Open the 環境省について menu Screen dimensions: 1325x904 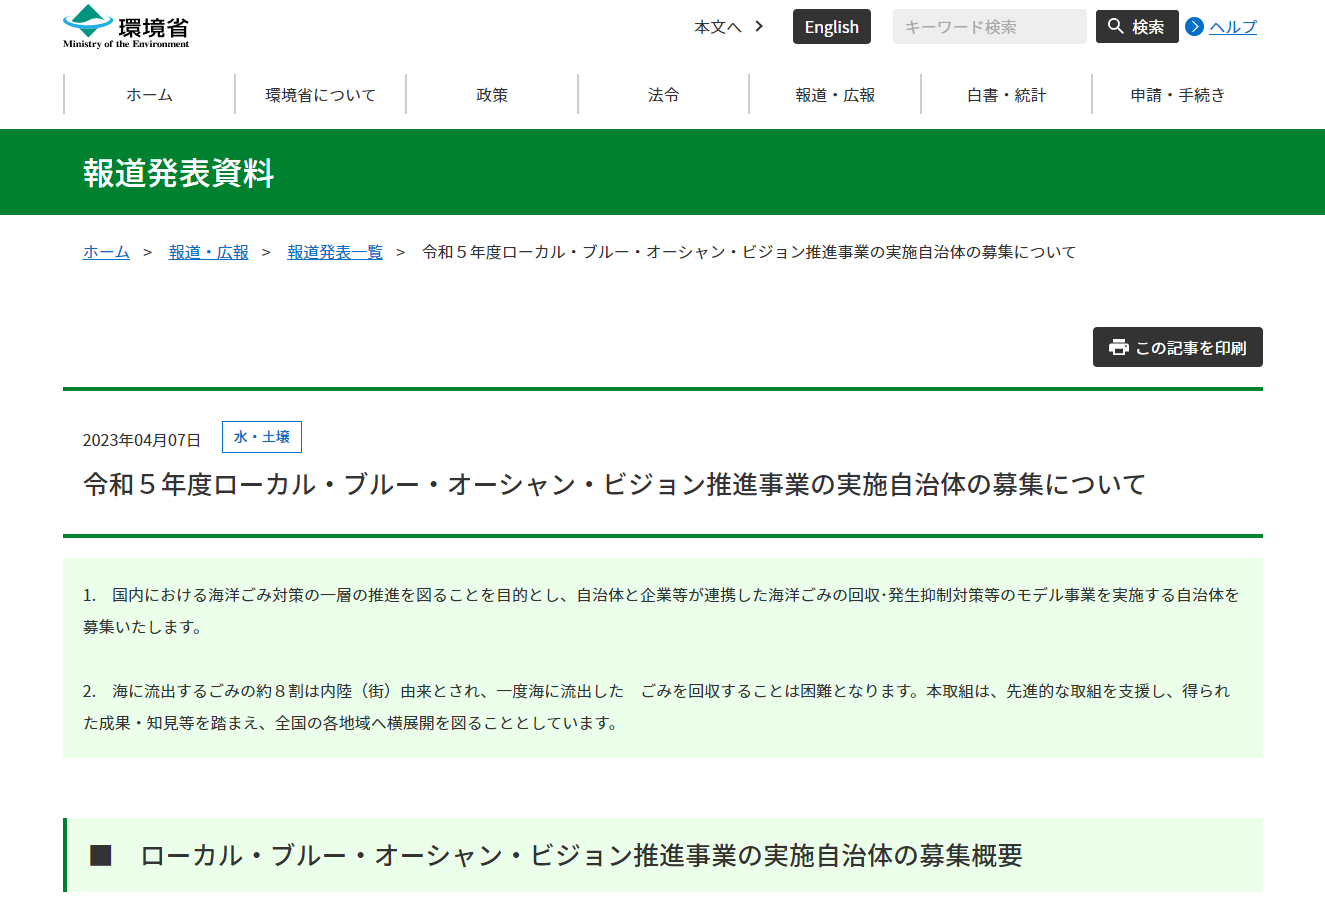320,95
